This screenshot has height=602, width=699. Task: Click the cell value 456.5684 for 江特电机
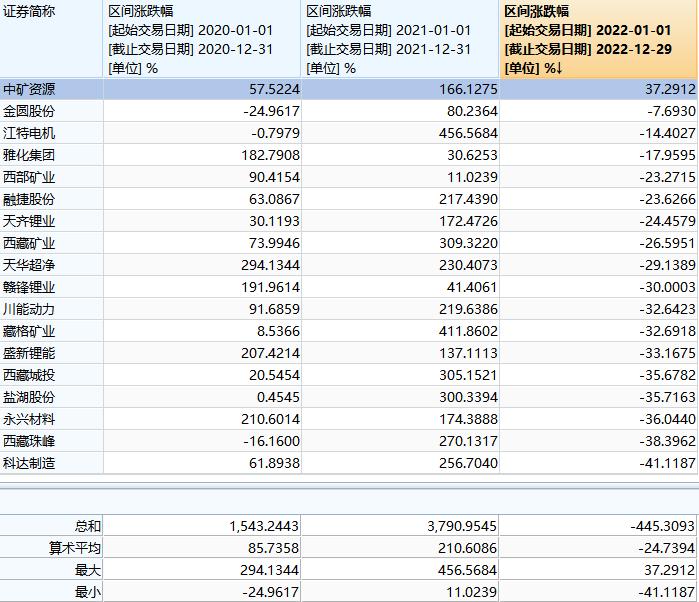[x=468, y=133]
